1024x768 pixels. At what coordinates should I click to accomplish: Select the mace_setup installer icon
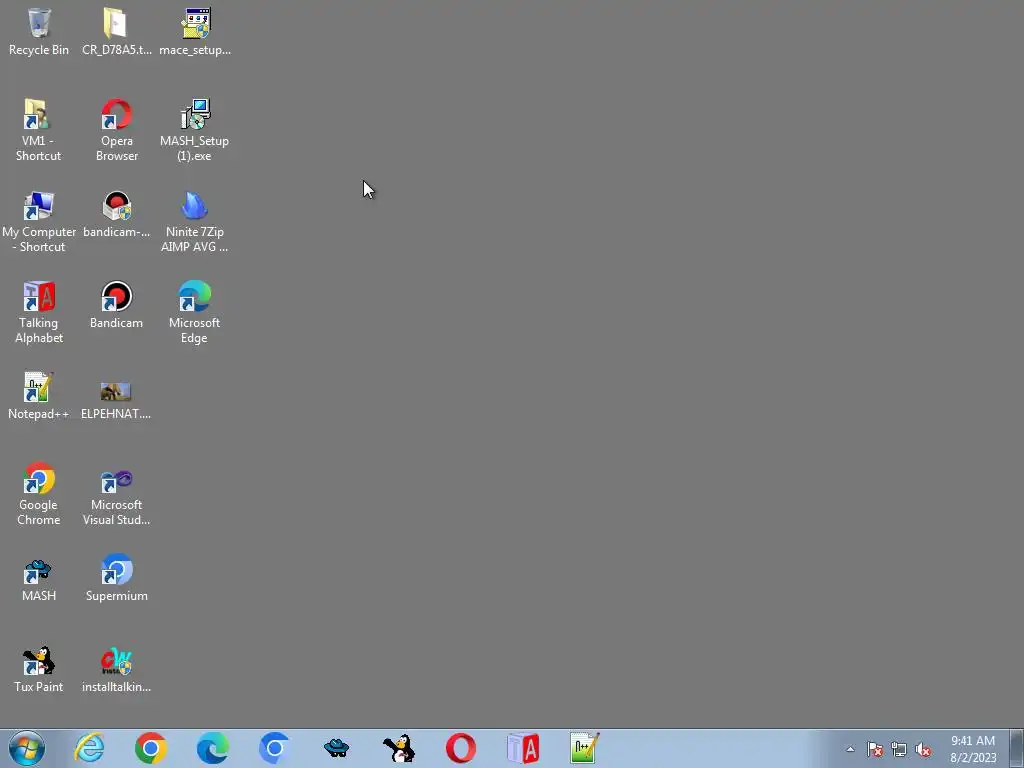pos(195,31)
